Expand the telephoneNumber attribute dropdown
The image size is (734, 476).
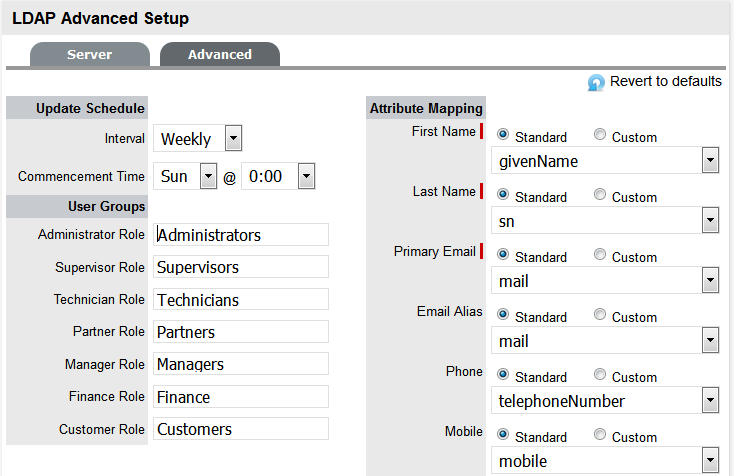[x=709, y=401]
